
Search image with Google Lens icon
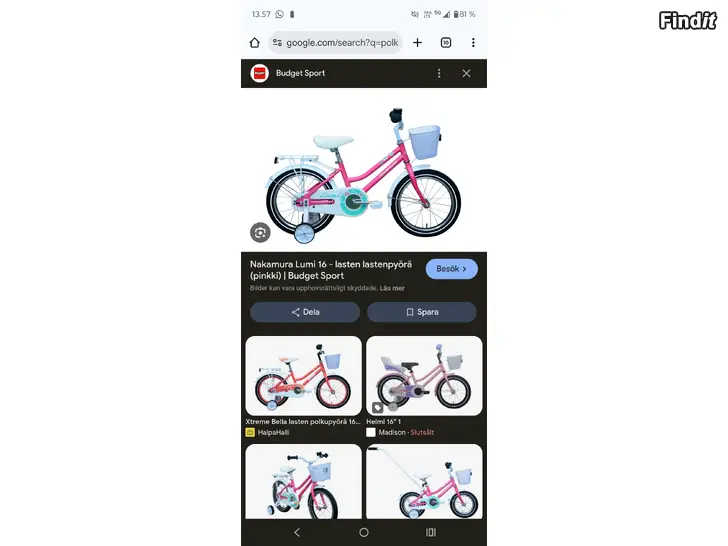click(x=260, y=233)
